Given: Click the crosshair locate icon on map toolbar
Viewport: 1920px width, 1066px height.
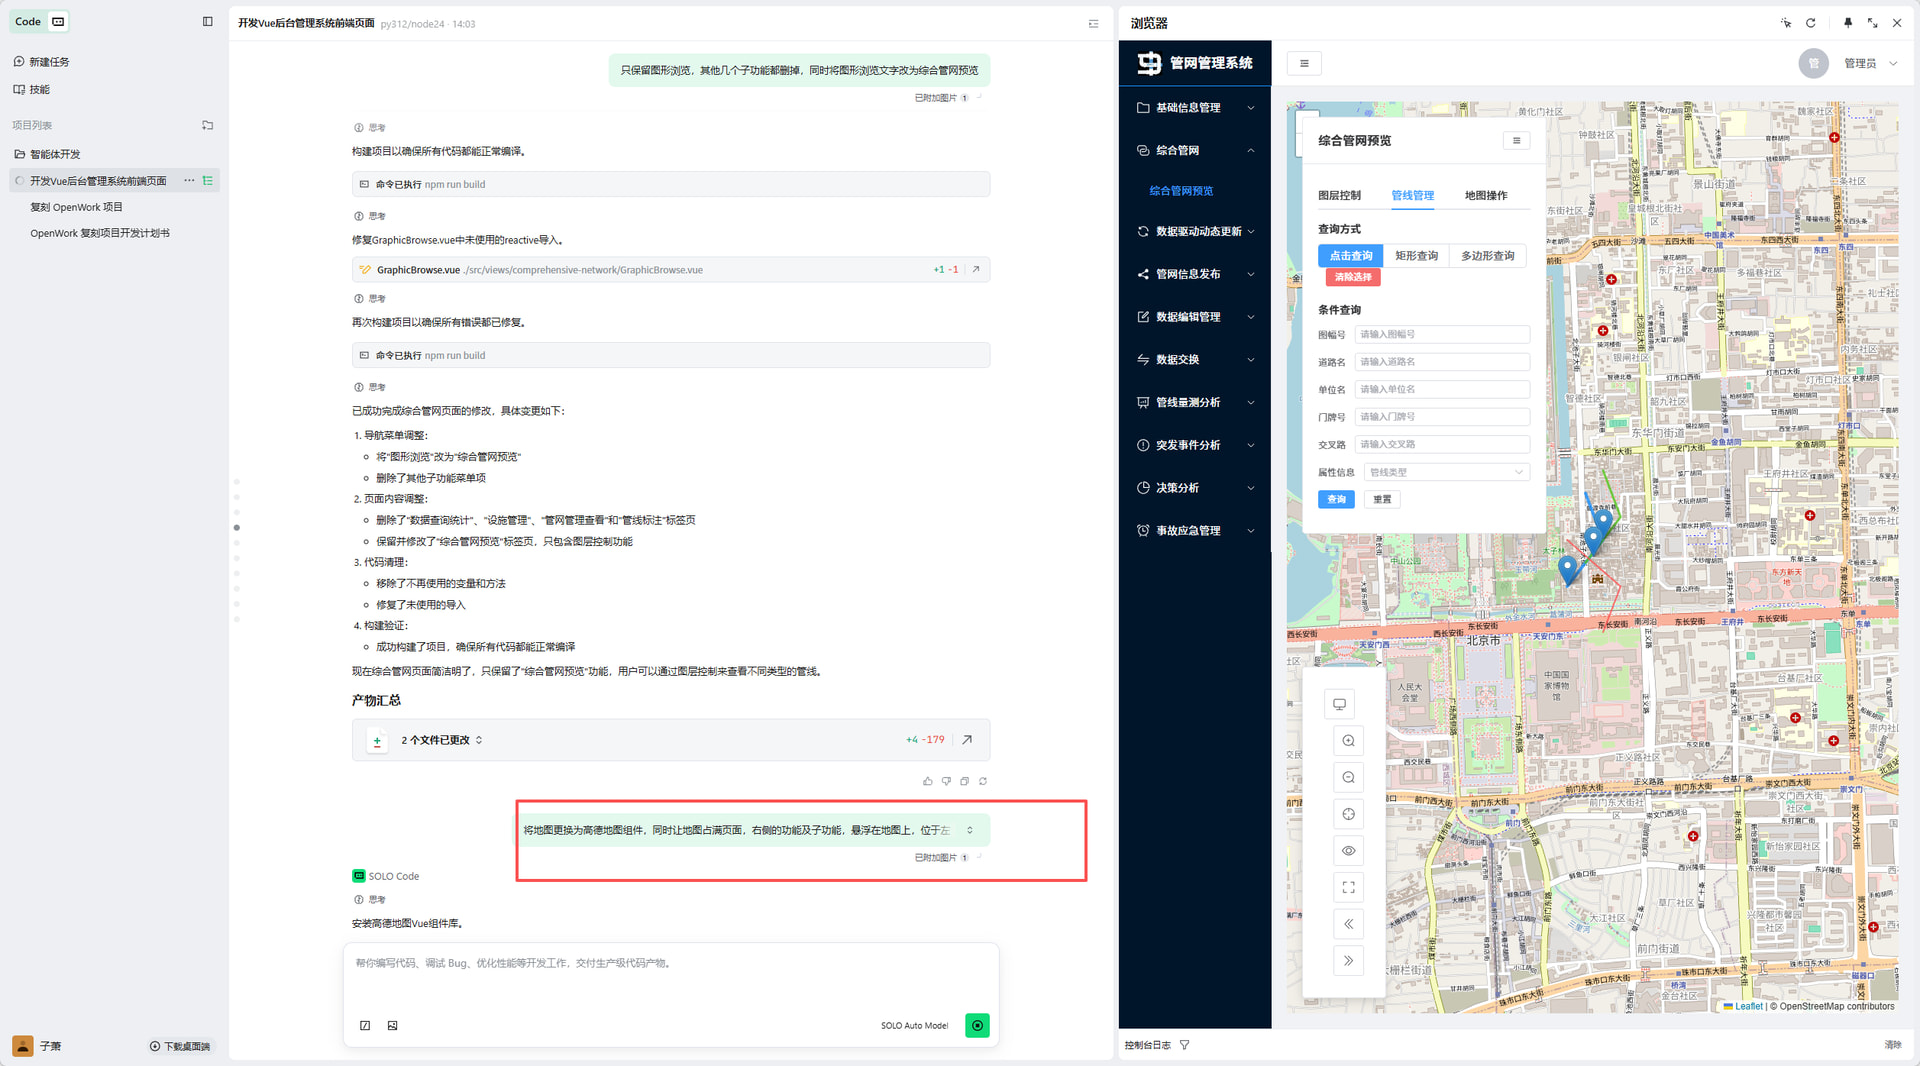Looking at the screenshot, I should tap(1348, 814).
